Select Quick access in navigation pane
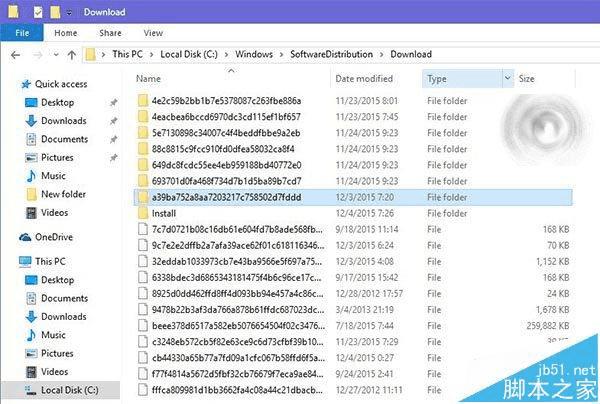Screen dimensions: 600x404 [x=61, y=84]
